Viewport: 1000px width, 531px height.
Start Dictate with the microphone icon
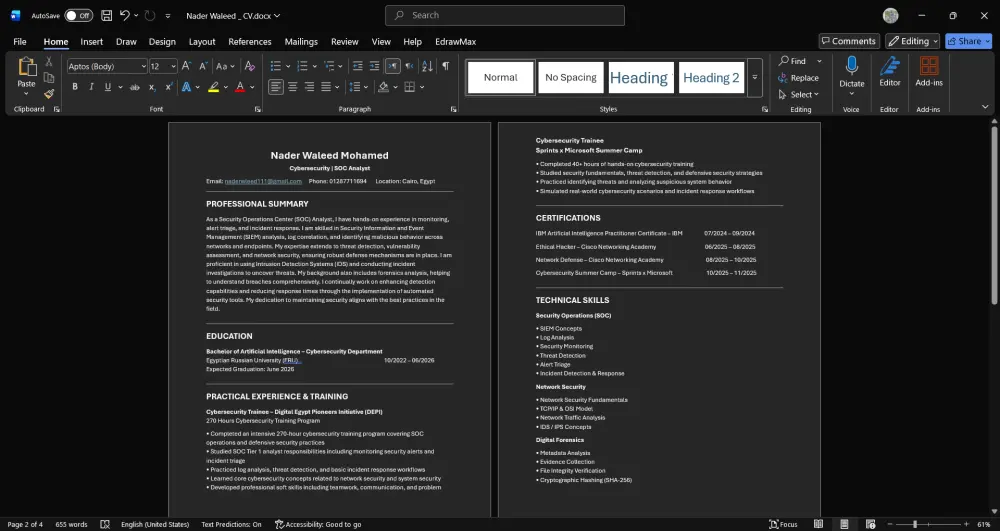pyautogui.click(x=851, y=66)
